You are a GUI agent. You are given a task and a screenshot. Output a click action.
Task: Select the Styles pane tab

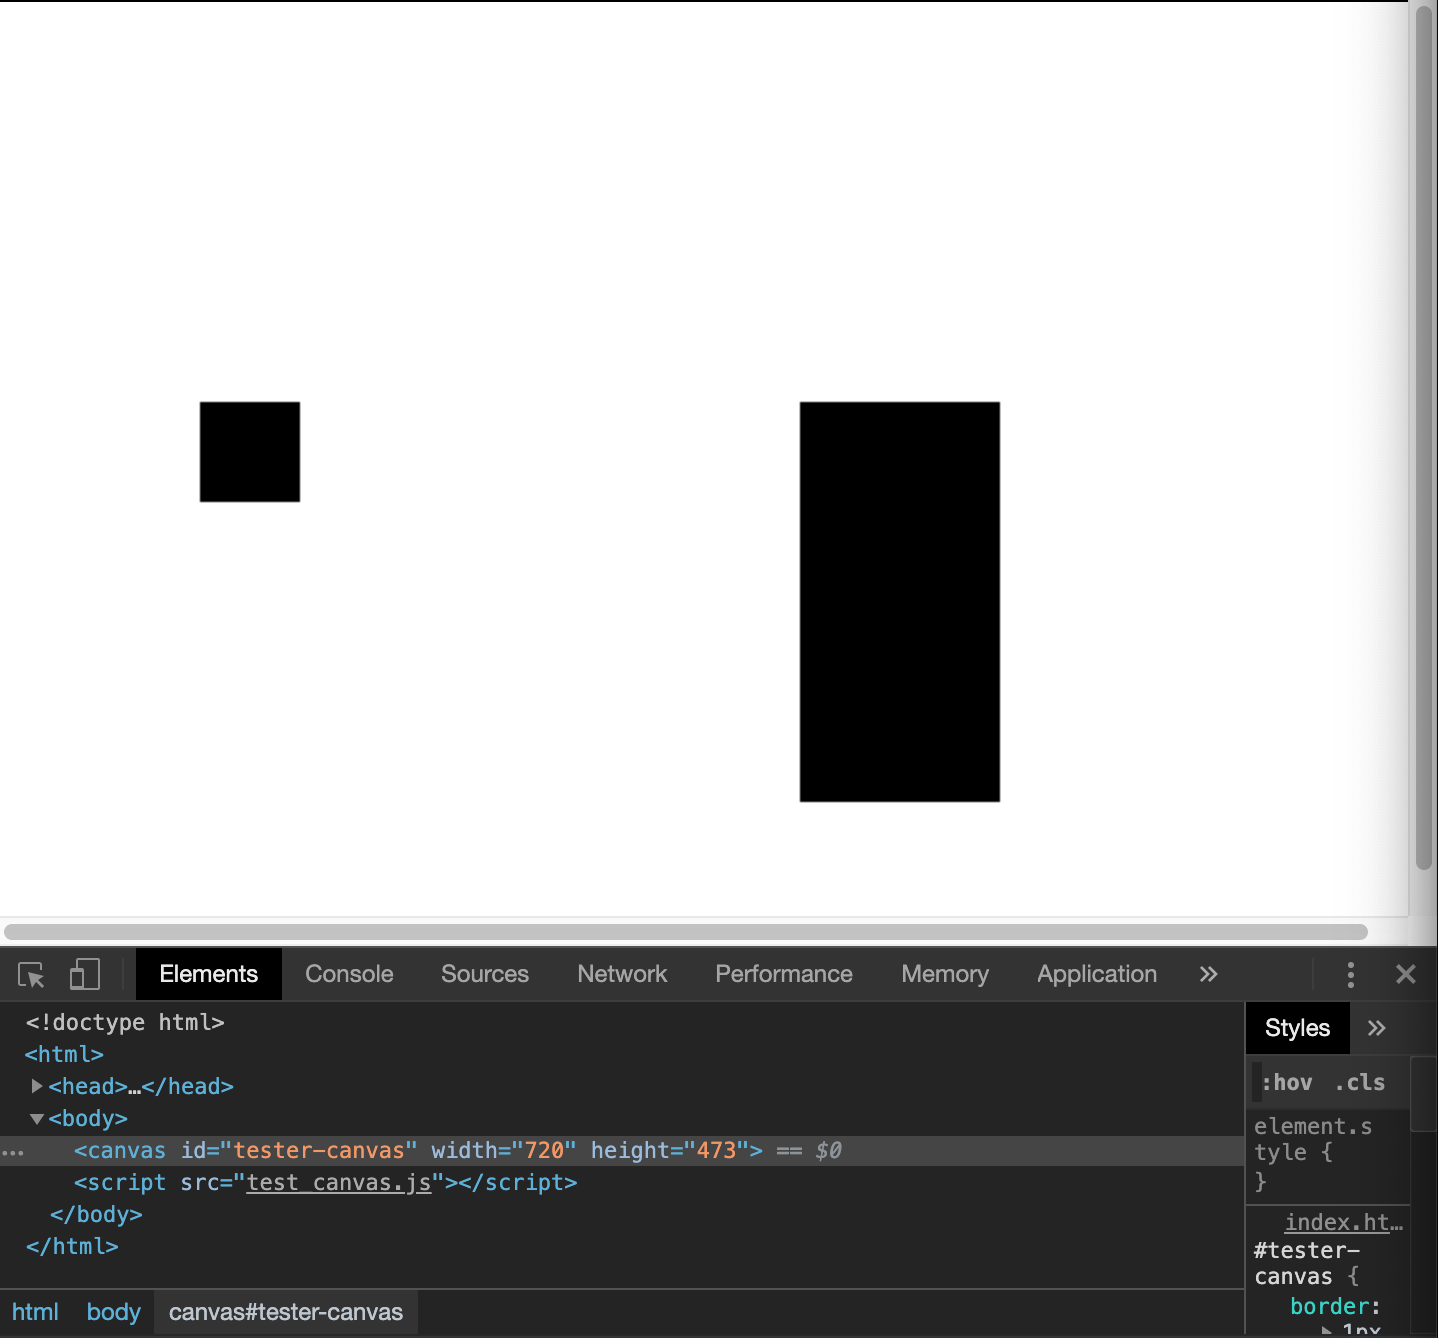[x=1298, y=1028]
